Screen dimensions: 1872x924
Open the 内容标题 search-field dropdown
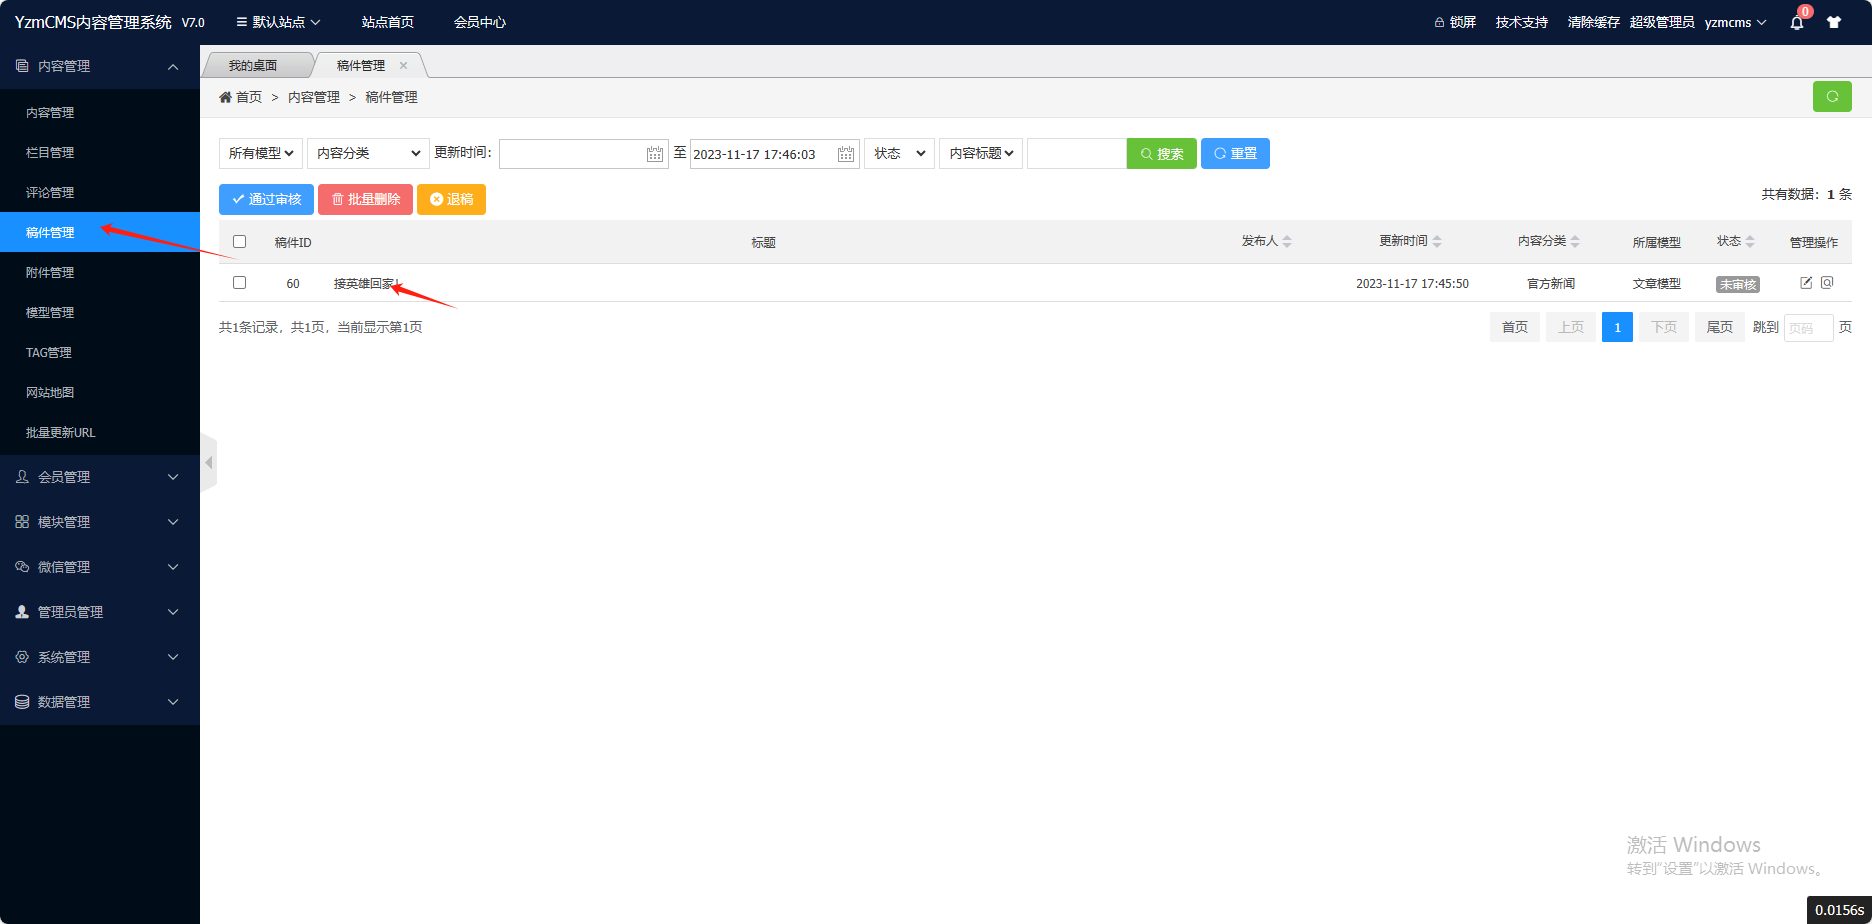tap(981, 153)
